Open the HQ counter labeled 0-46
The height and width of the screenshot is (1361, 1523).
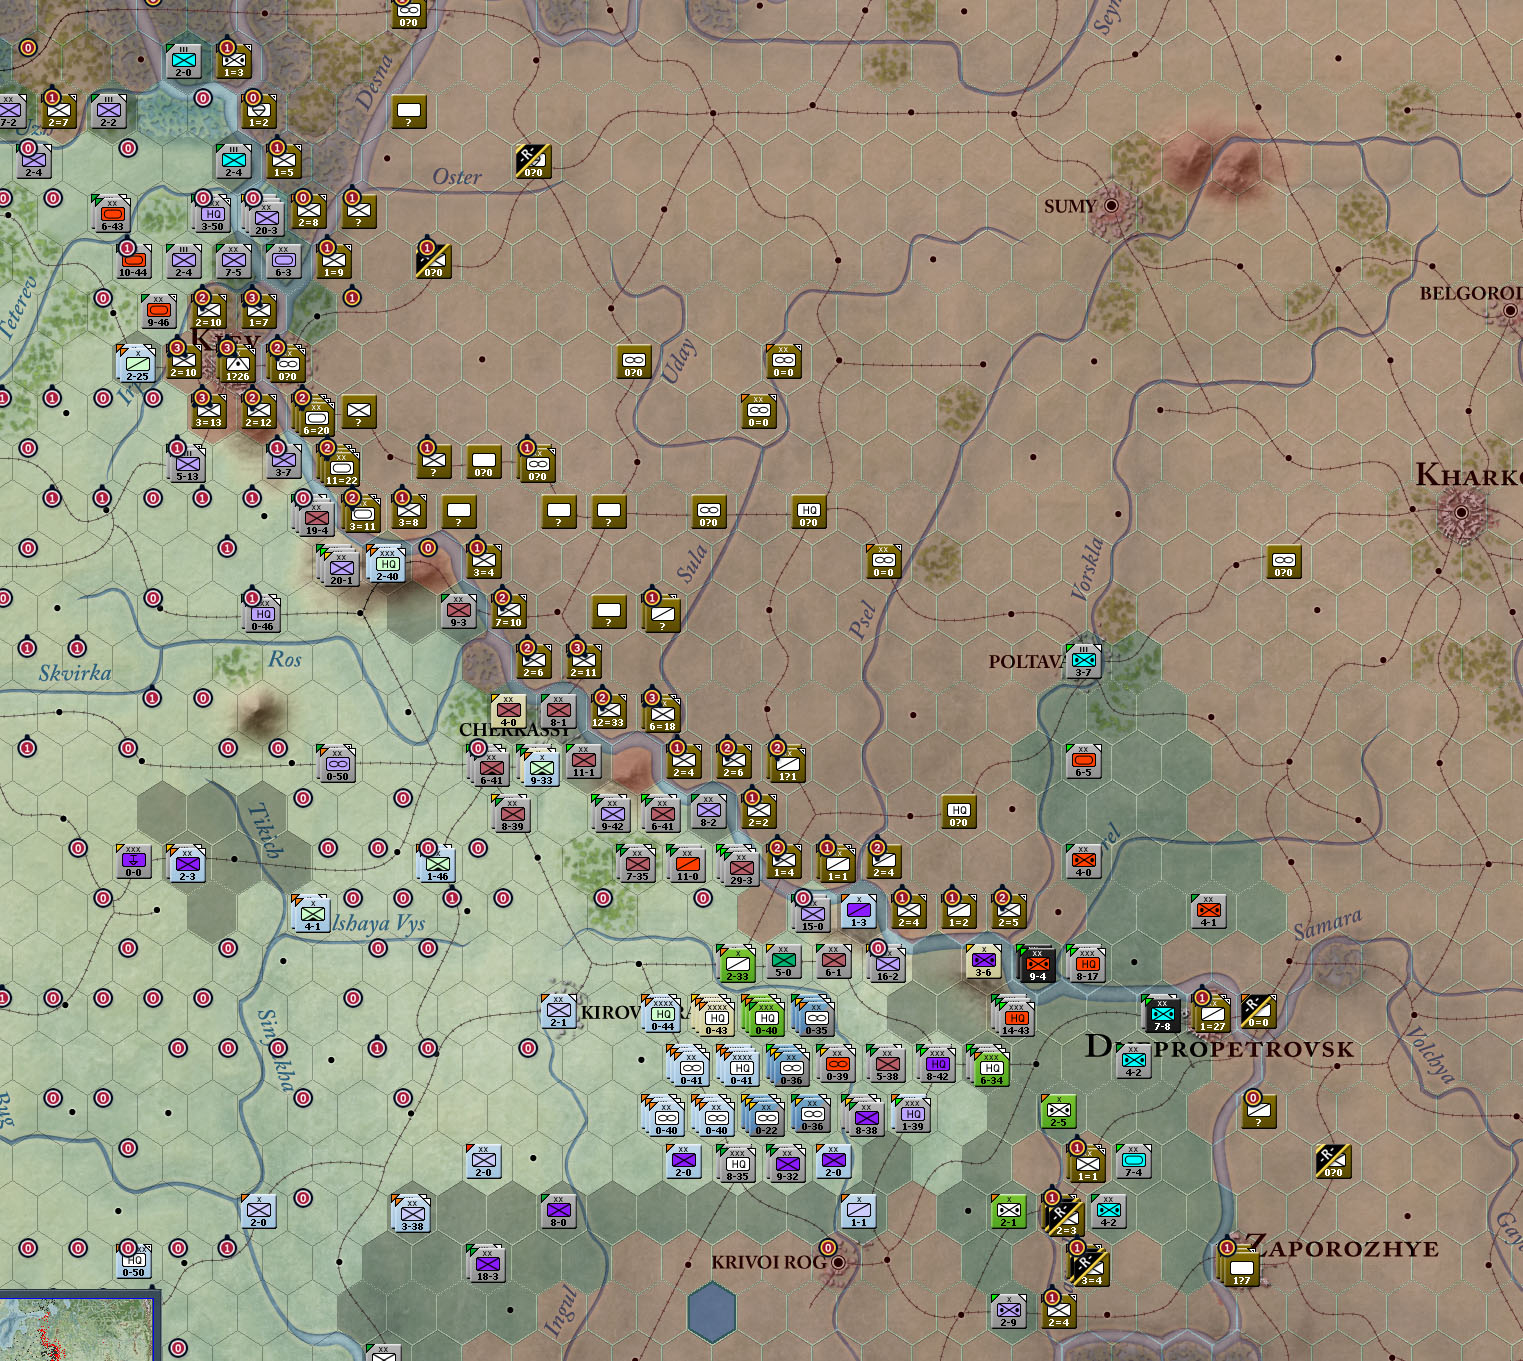(x=262, y=614)
